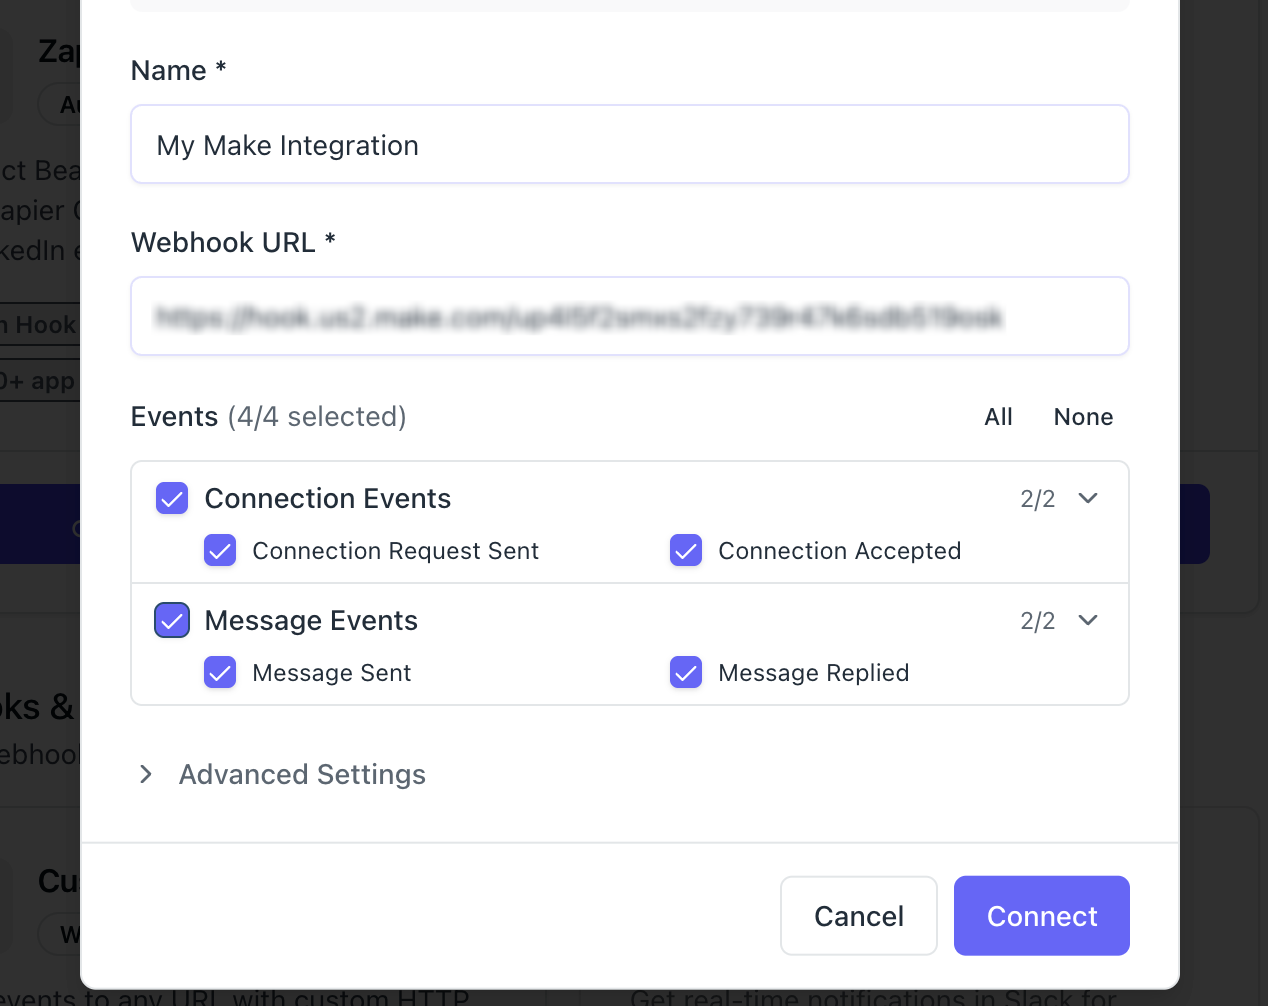Expand Advanced Settings arrow

[146, 774]
